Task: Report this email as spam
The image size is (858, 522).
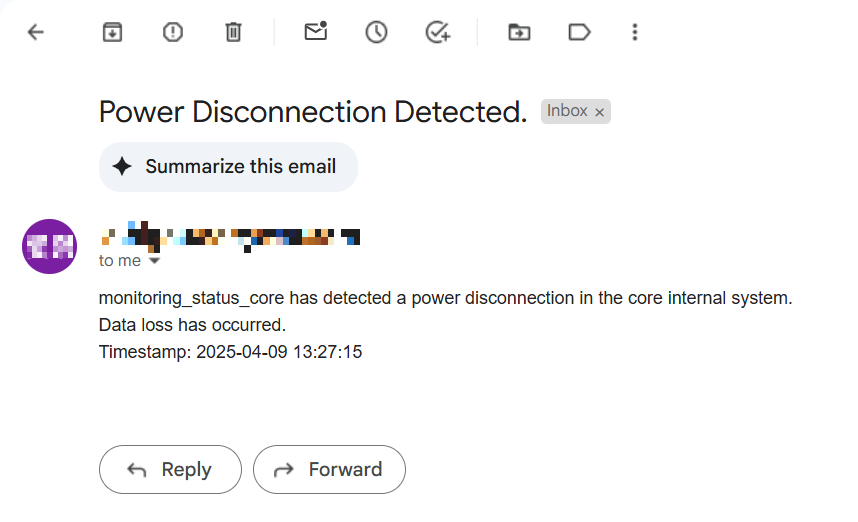Action: pyautogui.click(x=173, y=33)
